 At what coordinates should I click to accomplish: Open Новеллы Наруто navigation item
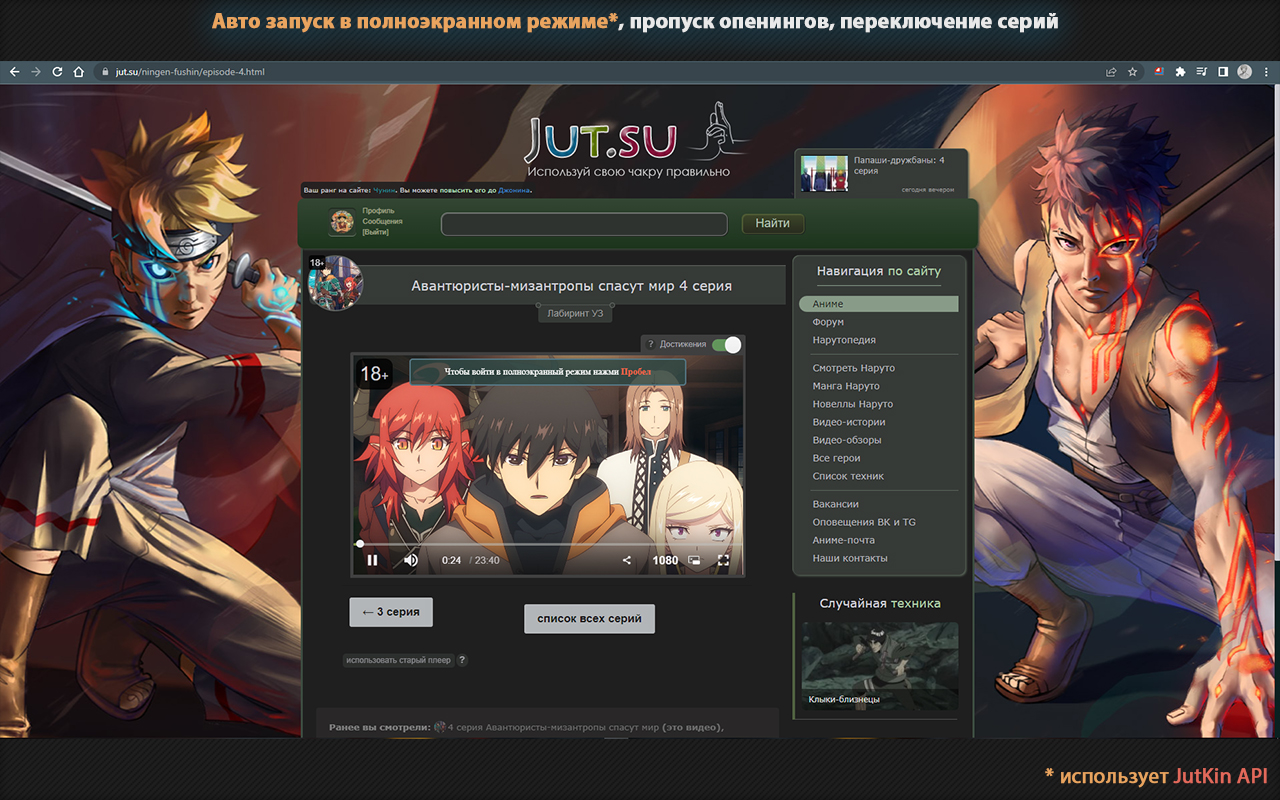click(852, 404)
